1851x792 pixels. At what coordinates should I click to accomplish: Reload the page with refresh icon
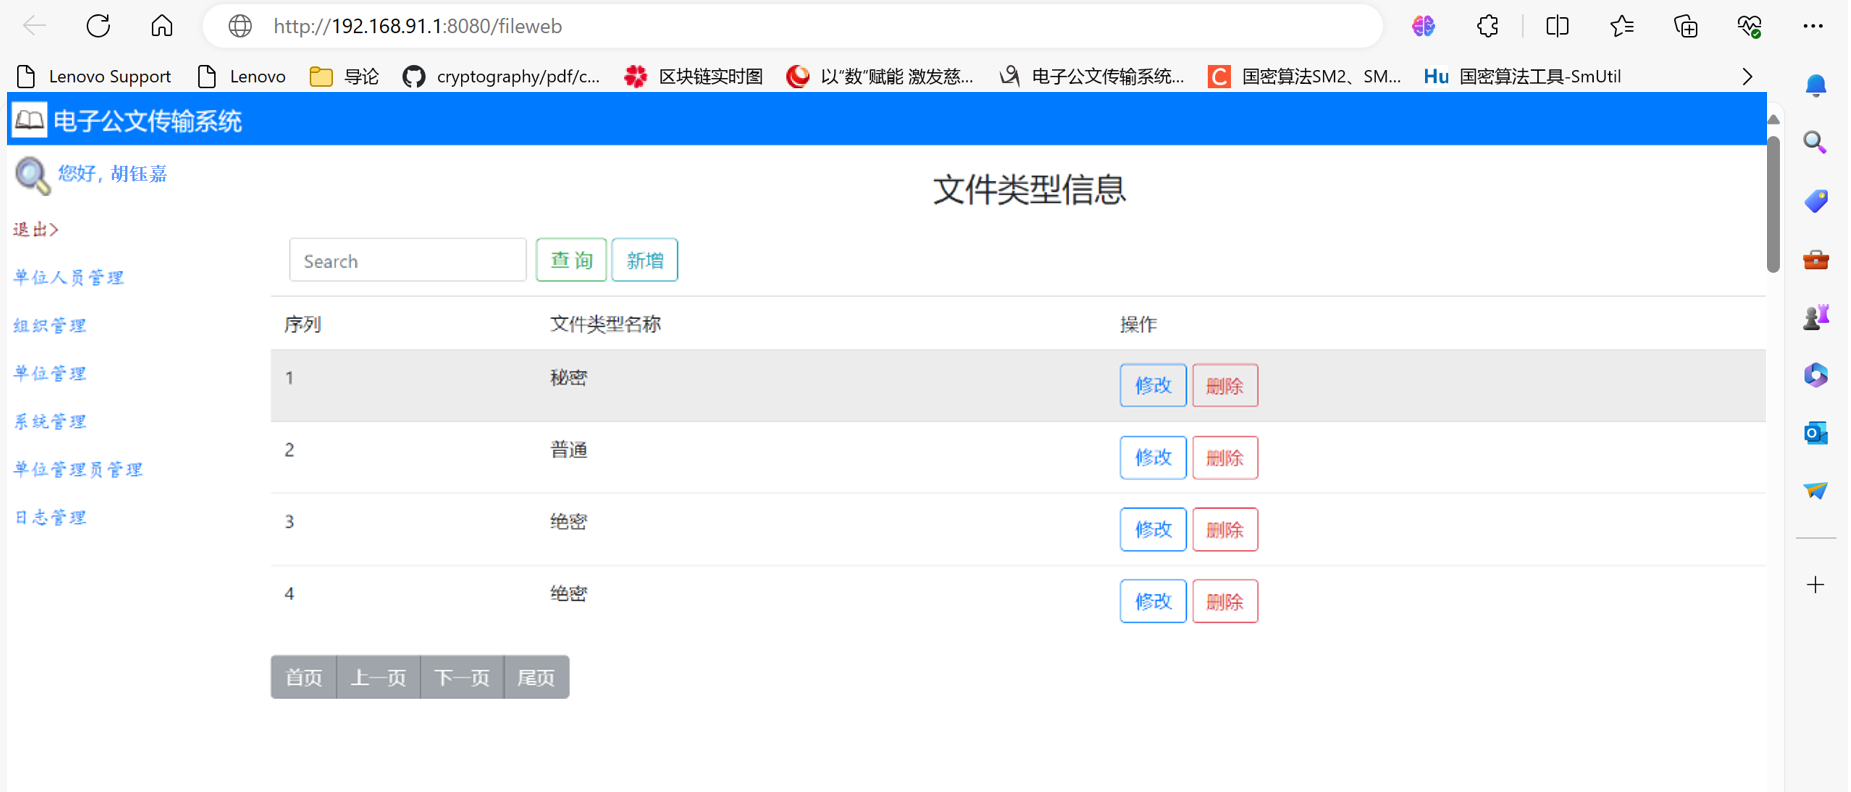(x=98, y=26)
